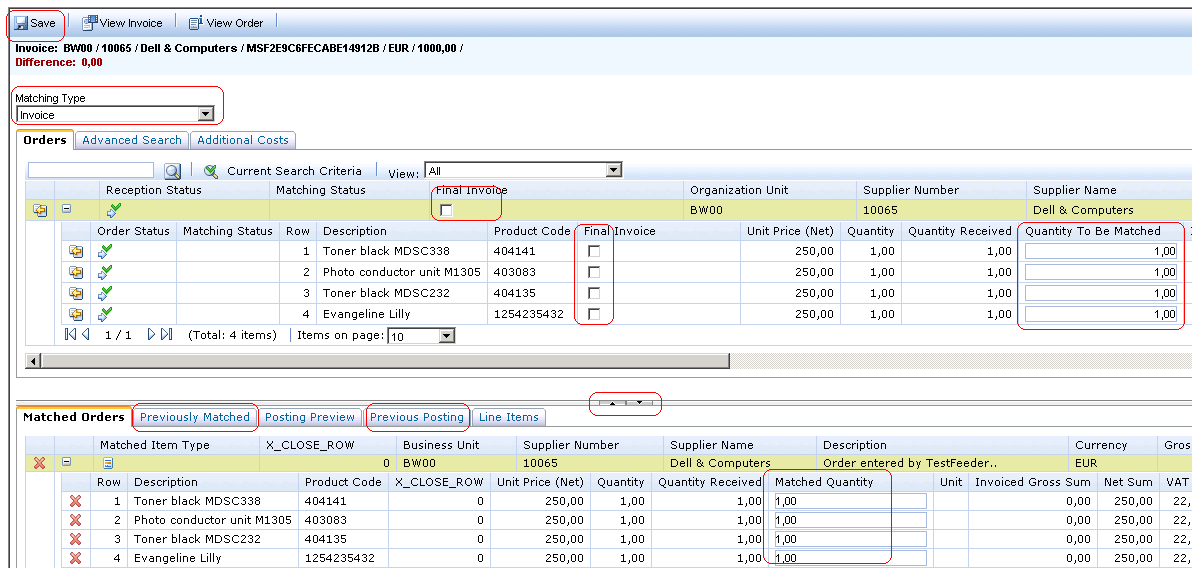
Task: Click product code 1254235432 in Orders table
Action: pos(529,314)
